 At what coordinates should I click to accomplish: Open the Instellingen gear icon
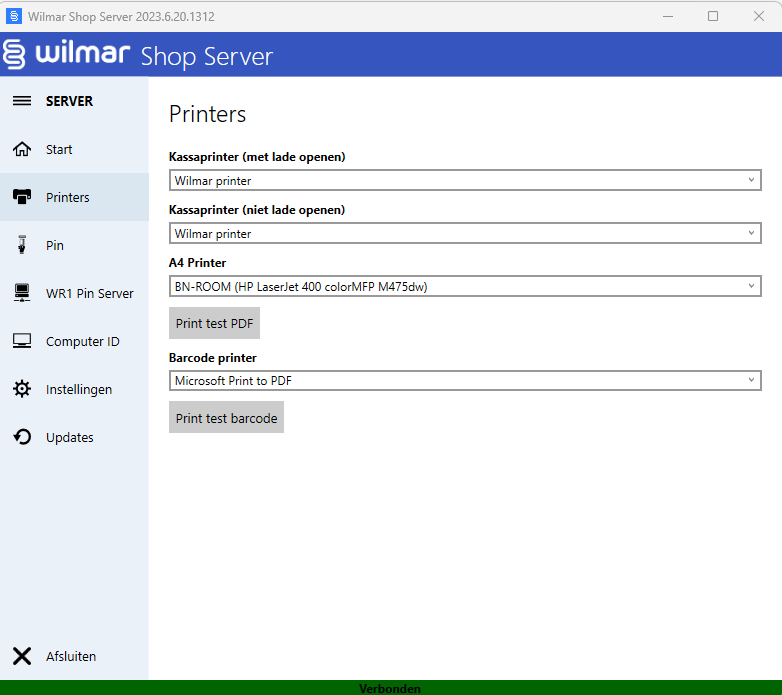pyautogui.click(x=21, y=389)
